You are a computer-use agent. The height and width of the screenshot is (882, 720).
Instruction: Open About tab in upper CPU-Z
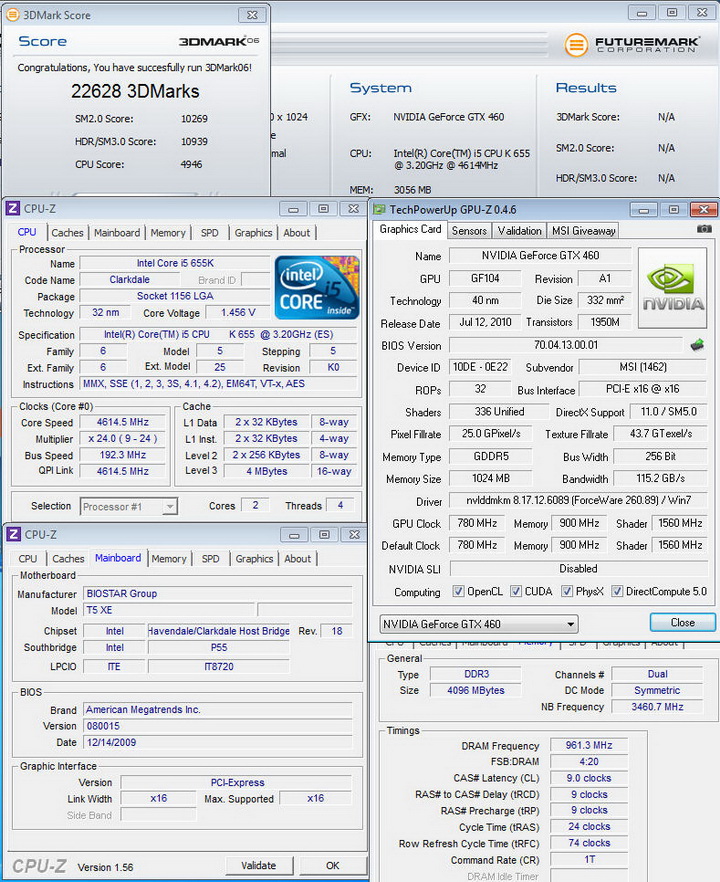click(296, 233)
